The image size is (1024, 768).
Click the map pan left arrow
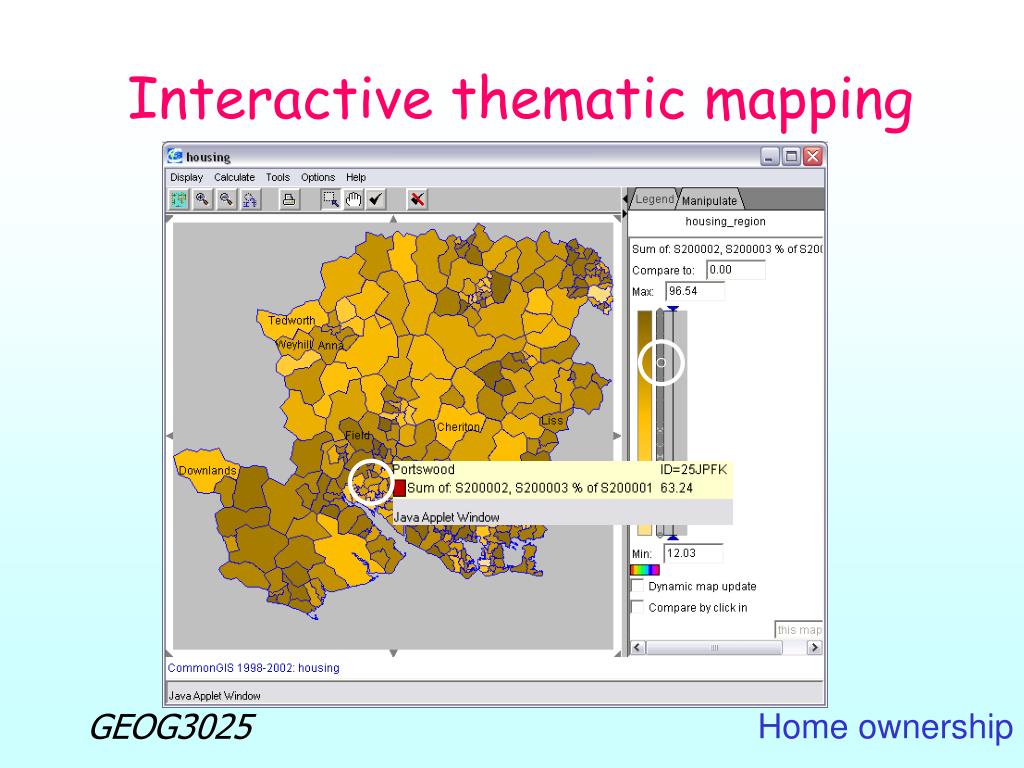point(170,436)
